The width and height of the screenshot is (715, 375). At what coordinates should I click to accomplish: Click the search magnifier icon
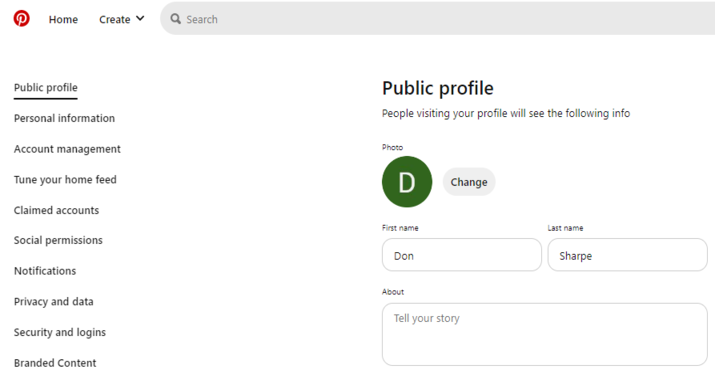(x=176, y=19)
